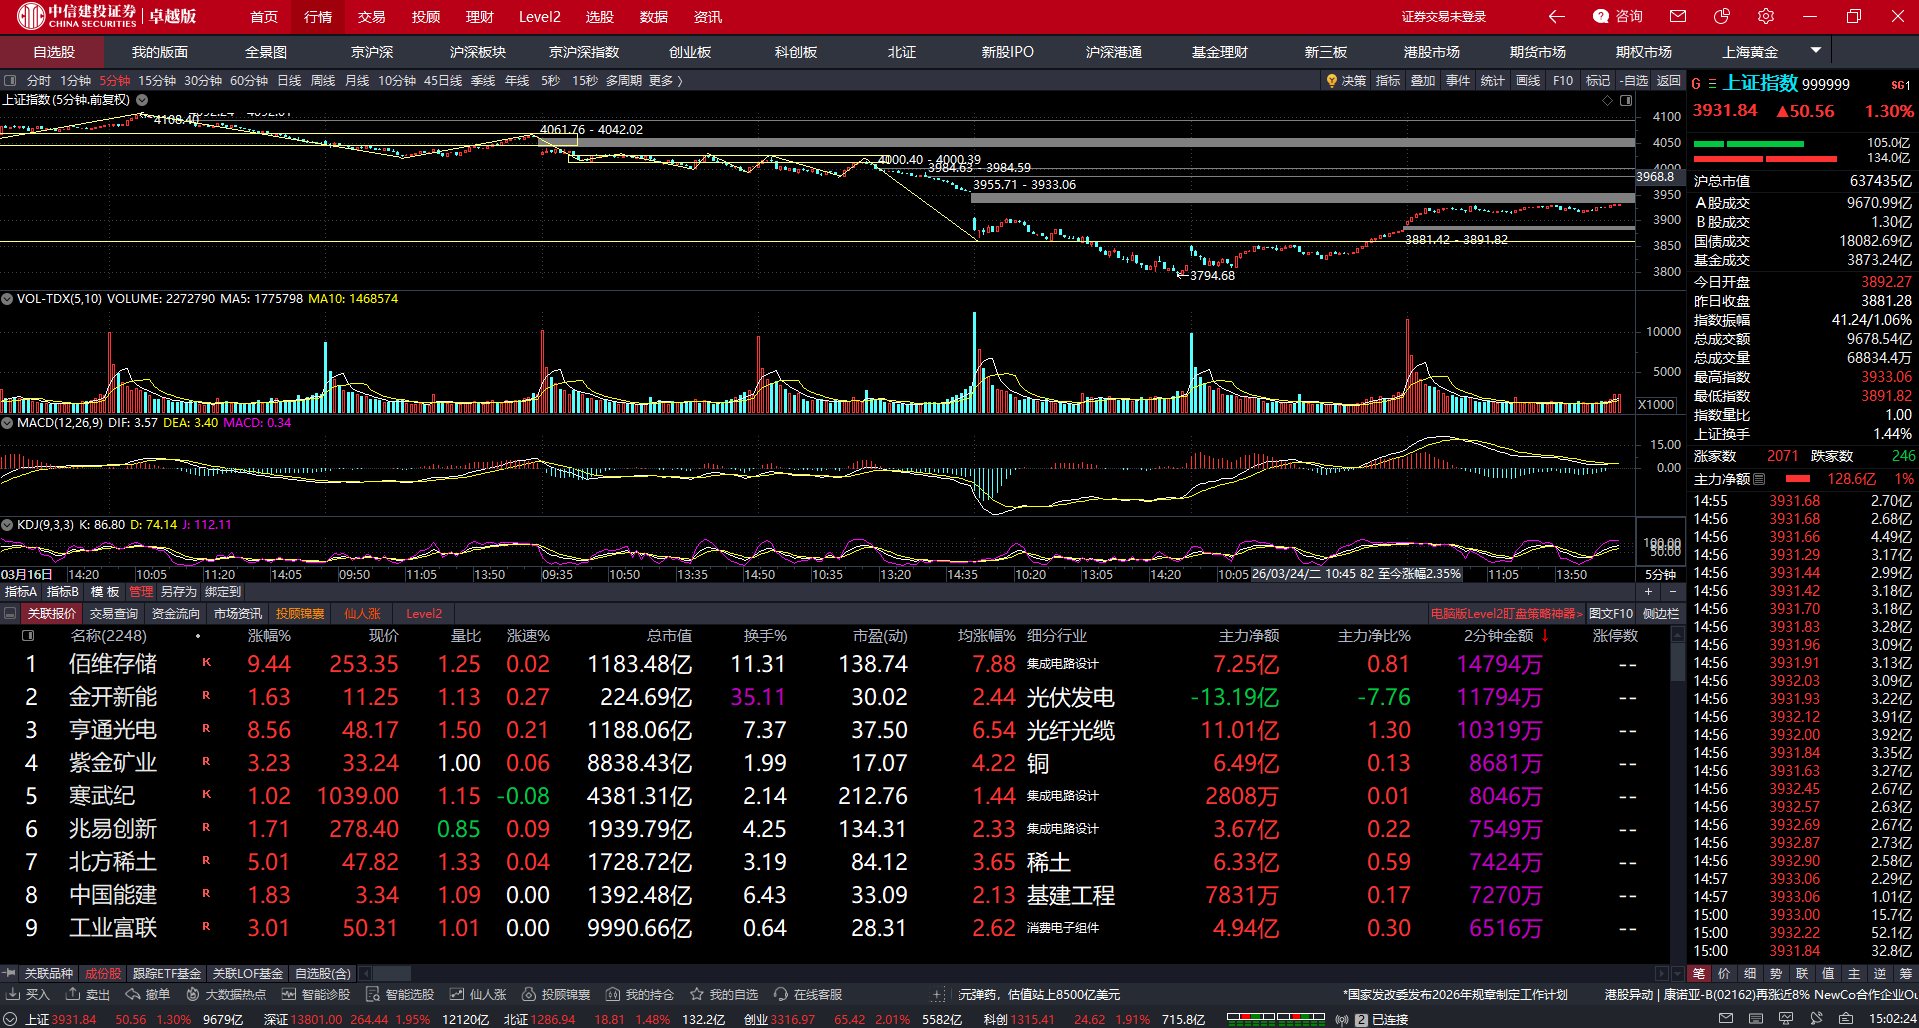Open 投顾锦囊 in bottom toolbar
The image size is (1919, 1028).
click(556, 995)
